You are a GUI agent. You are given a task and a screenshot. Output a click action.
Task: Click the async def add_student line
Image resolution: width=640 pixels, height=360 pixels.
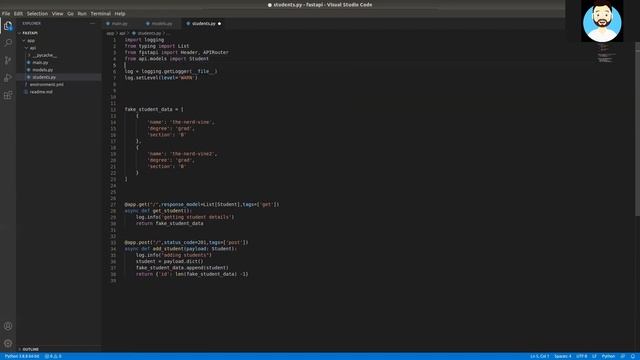[x=180, y=249]
